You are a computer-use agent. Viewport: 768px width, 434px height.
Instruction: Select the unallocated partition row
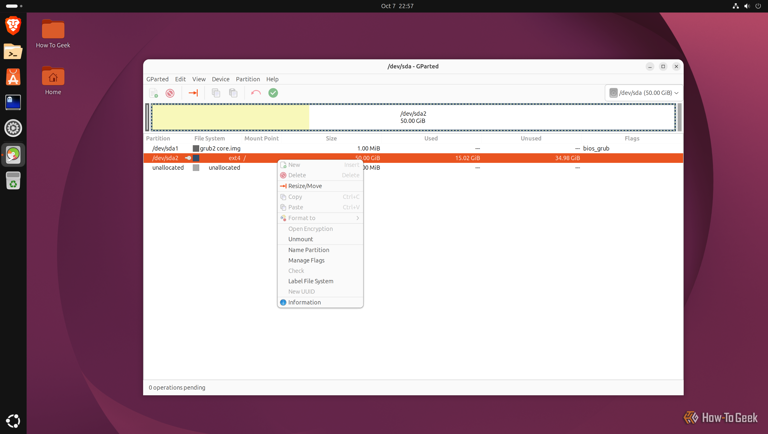coord(413,168)
